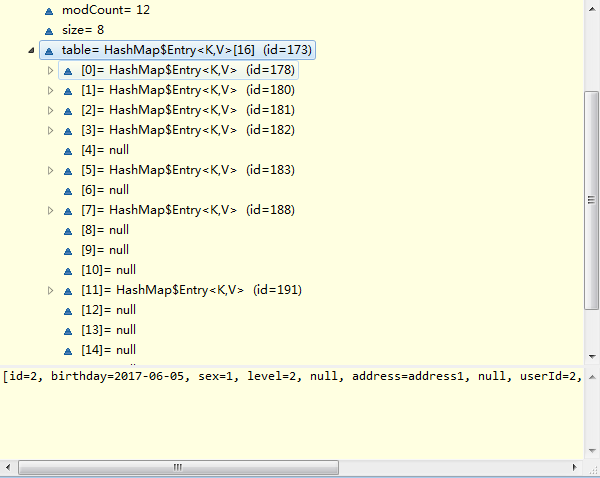Select the [11]= HashMap$Entry (id=191) row
The height and width of the screenshot is (478, 600).
191,290
